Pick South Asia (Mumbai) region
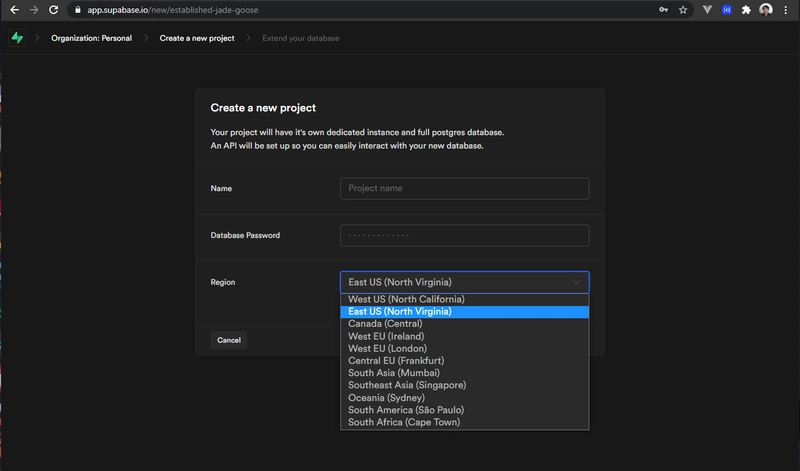Viewport: 800px width, 471px height. coord(464,373)
